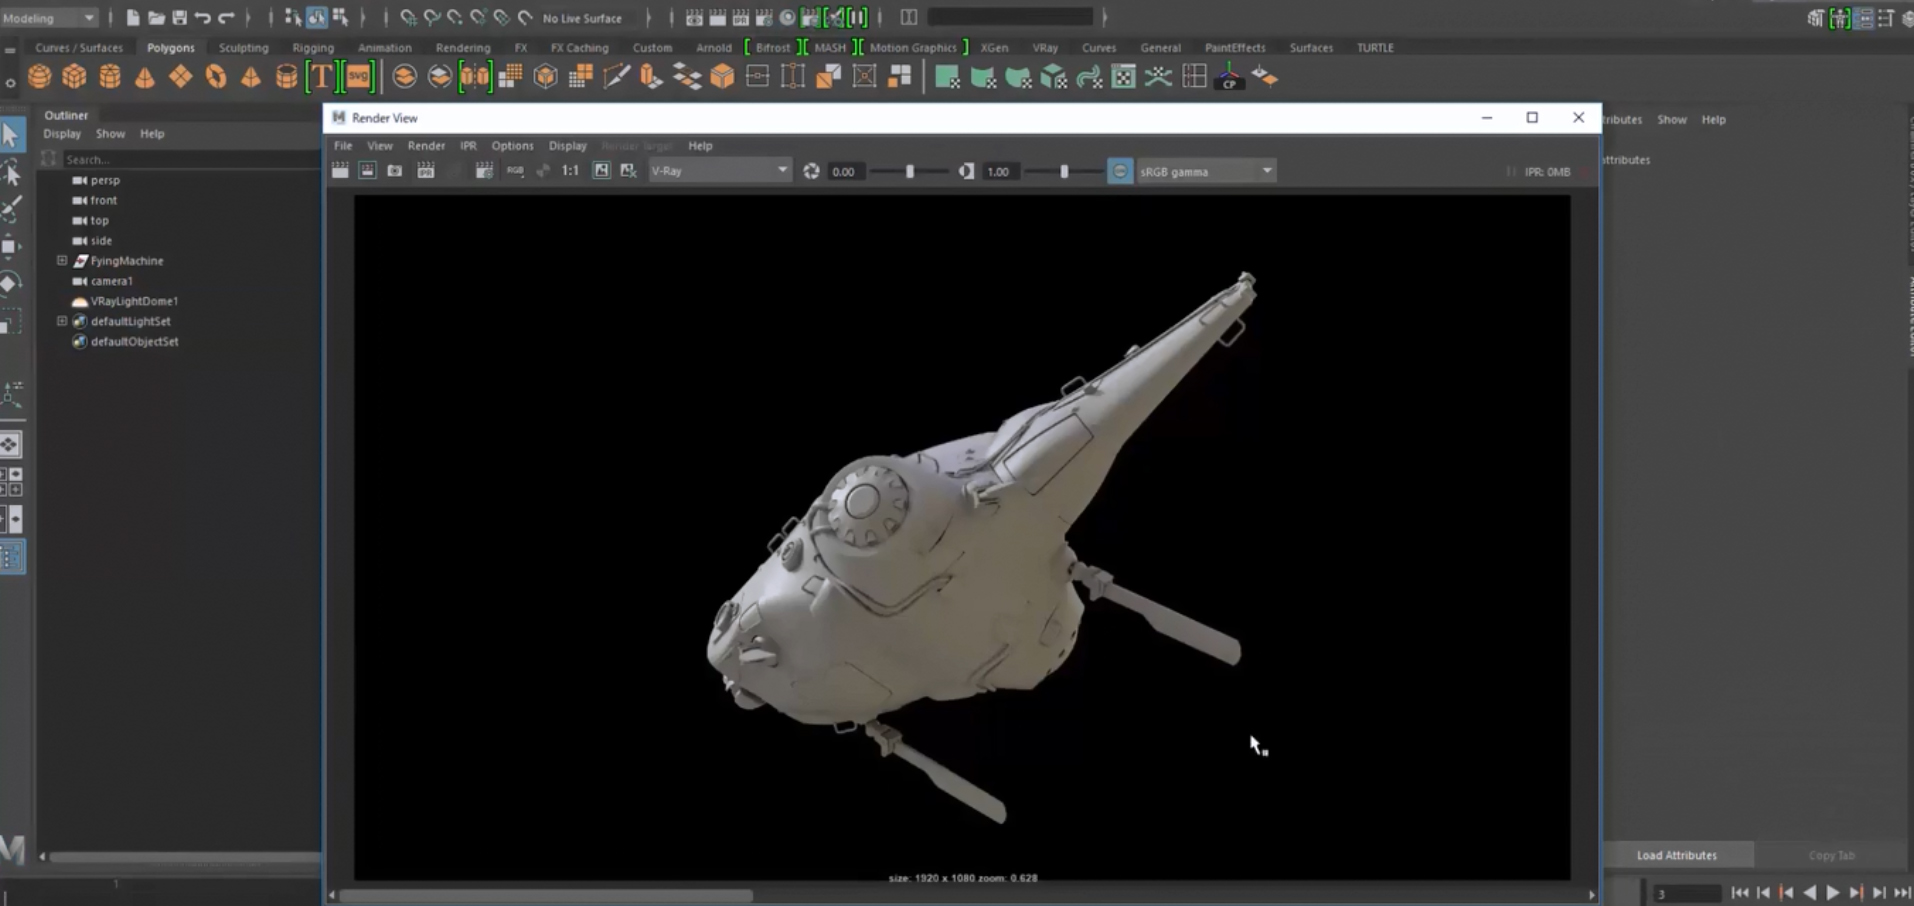The height and width of the screenshot is (906, 1914).
Task: Click the SVG creation shelf icon
Action: (x=357, y=76)
